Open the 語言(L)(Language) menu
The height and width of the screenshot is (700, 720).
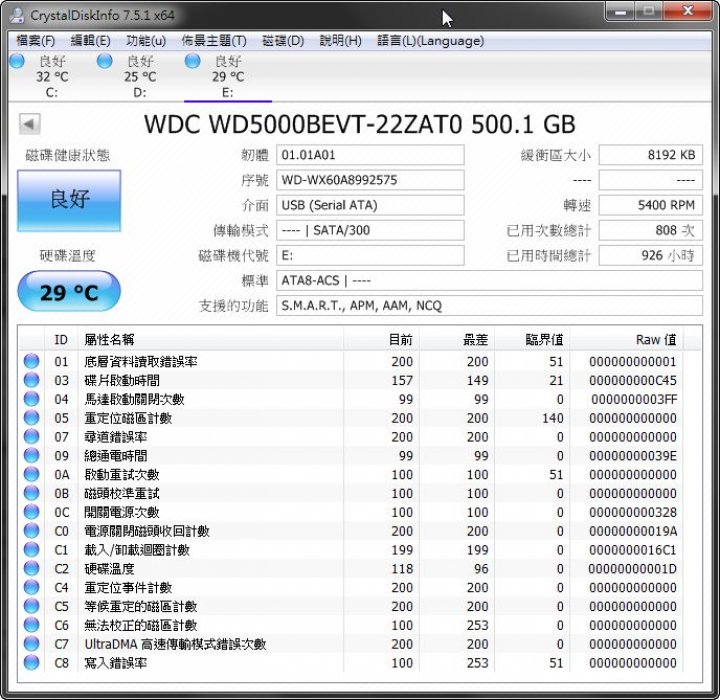tap(430, 41)
